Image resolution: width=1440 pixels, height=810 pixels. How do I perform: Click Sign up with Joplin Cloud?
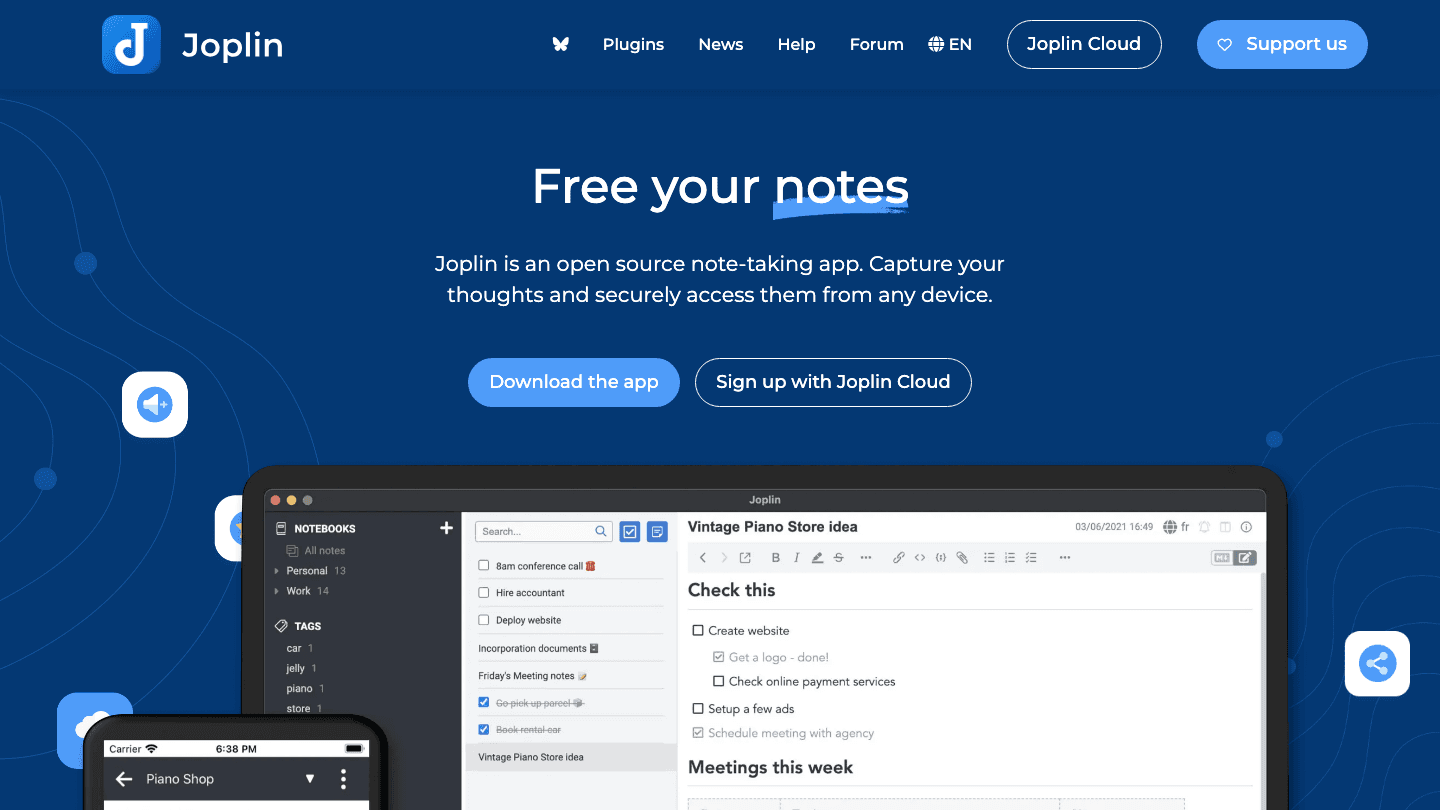[833, 382]
